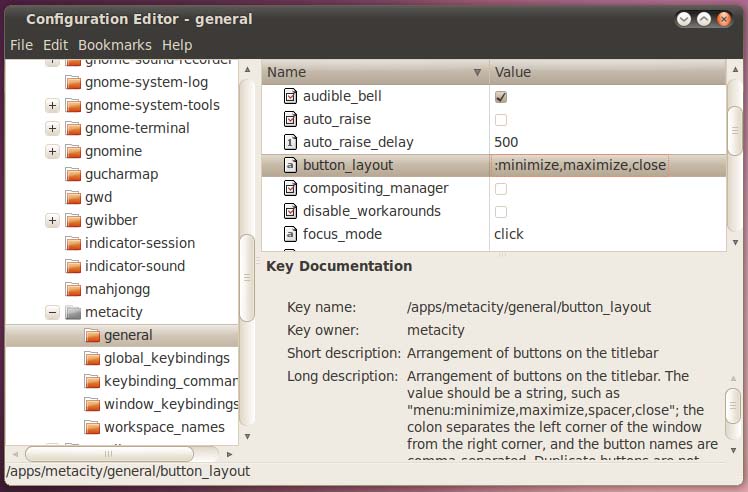Click the boolean type icon beside audible_bell
This screenshot has height=492, width=748.
pyautogui.click(x=291, y=96)
